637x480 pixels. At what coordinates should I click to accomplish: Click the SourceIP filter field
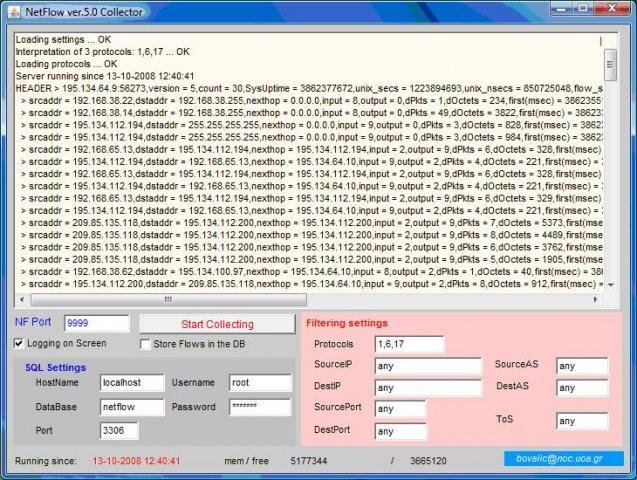click(428, 366)
